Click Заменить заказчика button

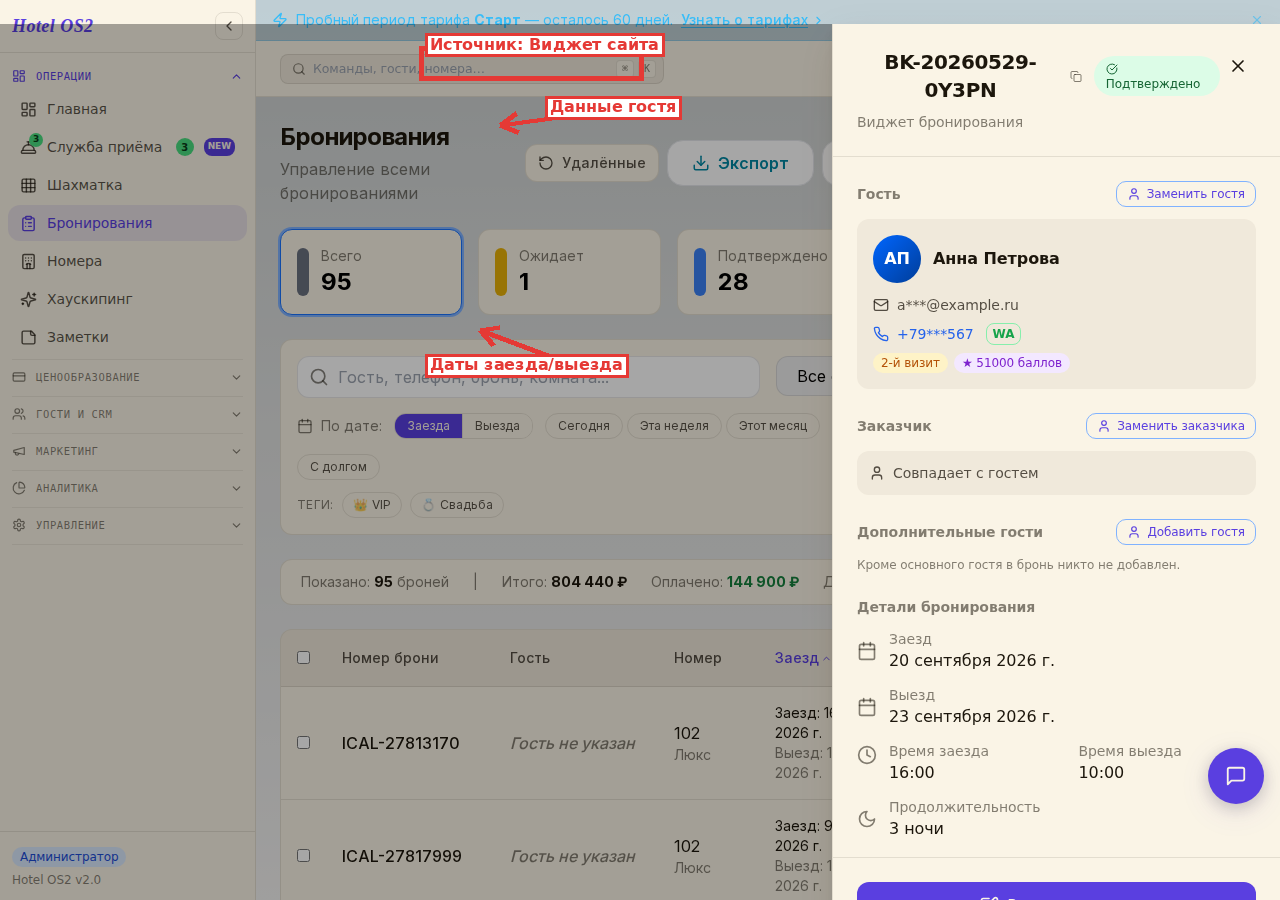[1171, 426]
